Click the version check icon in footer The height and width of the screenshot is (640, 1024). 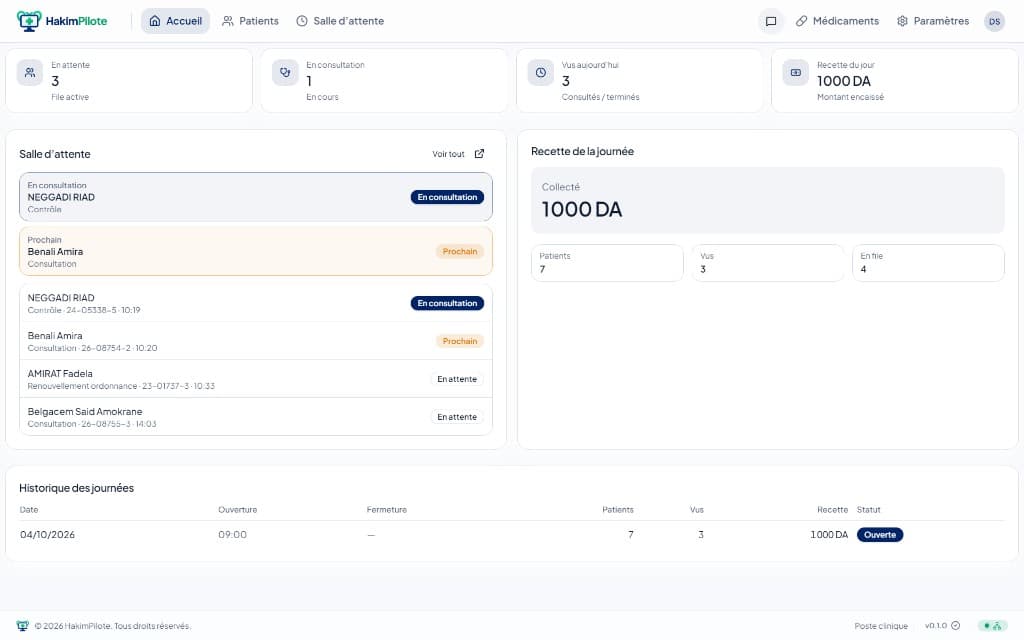[x=955, y=625]
